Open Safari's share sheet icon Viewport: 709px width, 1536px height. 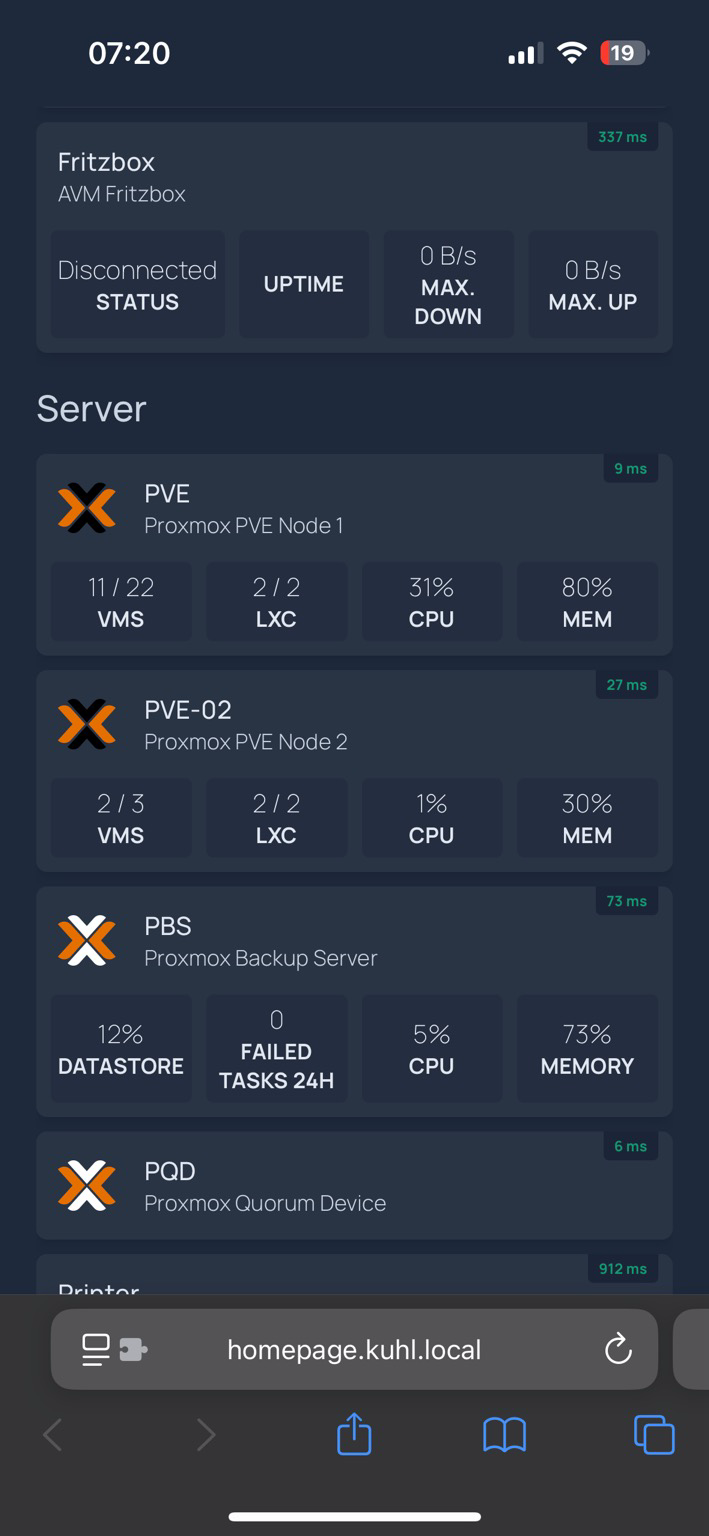pyautogui.click(x=354, y=1435)
